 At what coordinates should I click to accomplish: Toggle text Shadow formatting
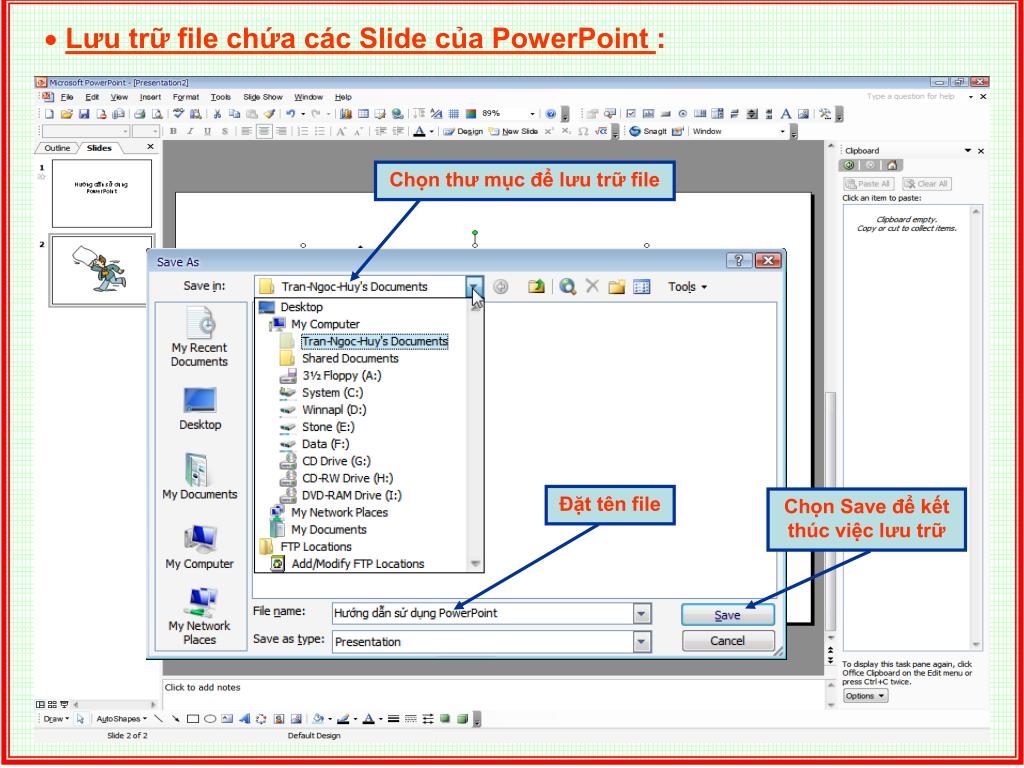pos(225,131)
